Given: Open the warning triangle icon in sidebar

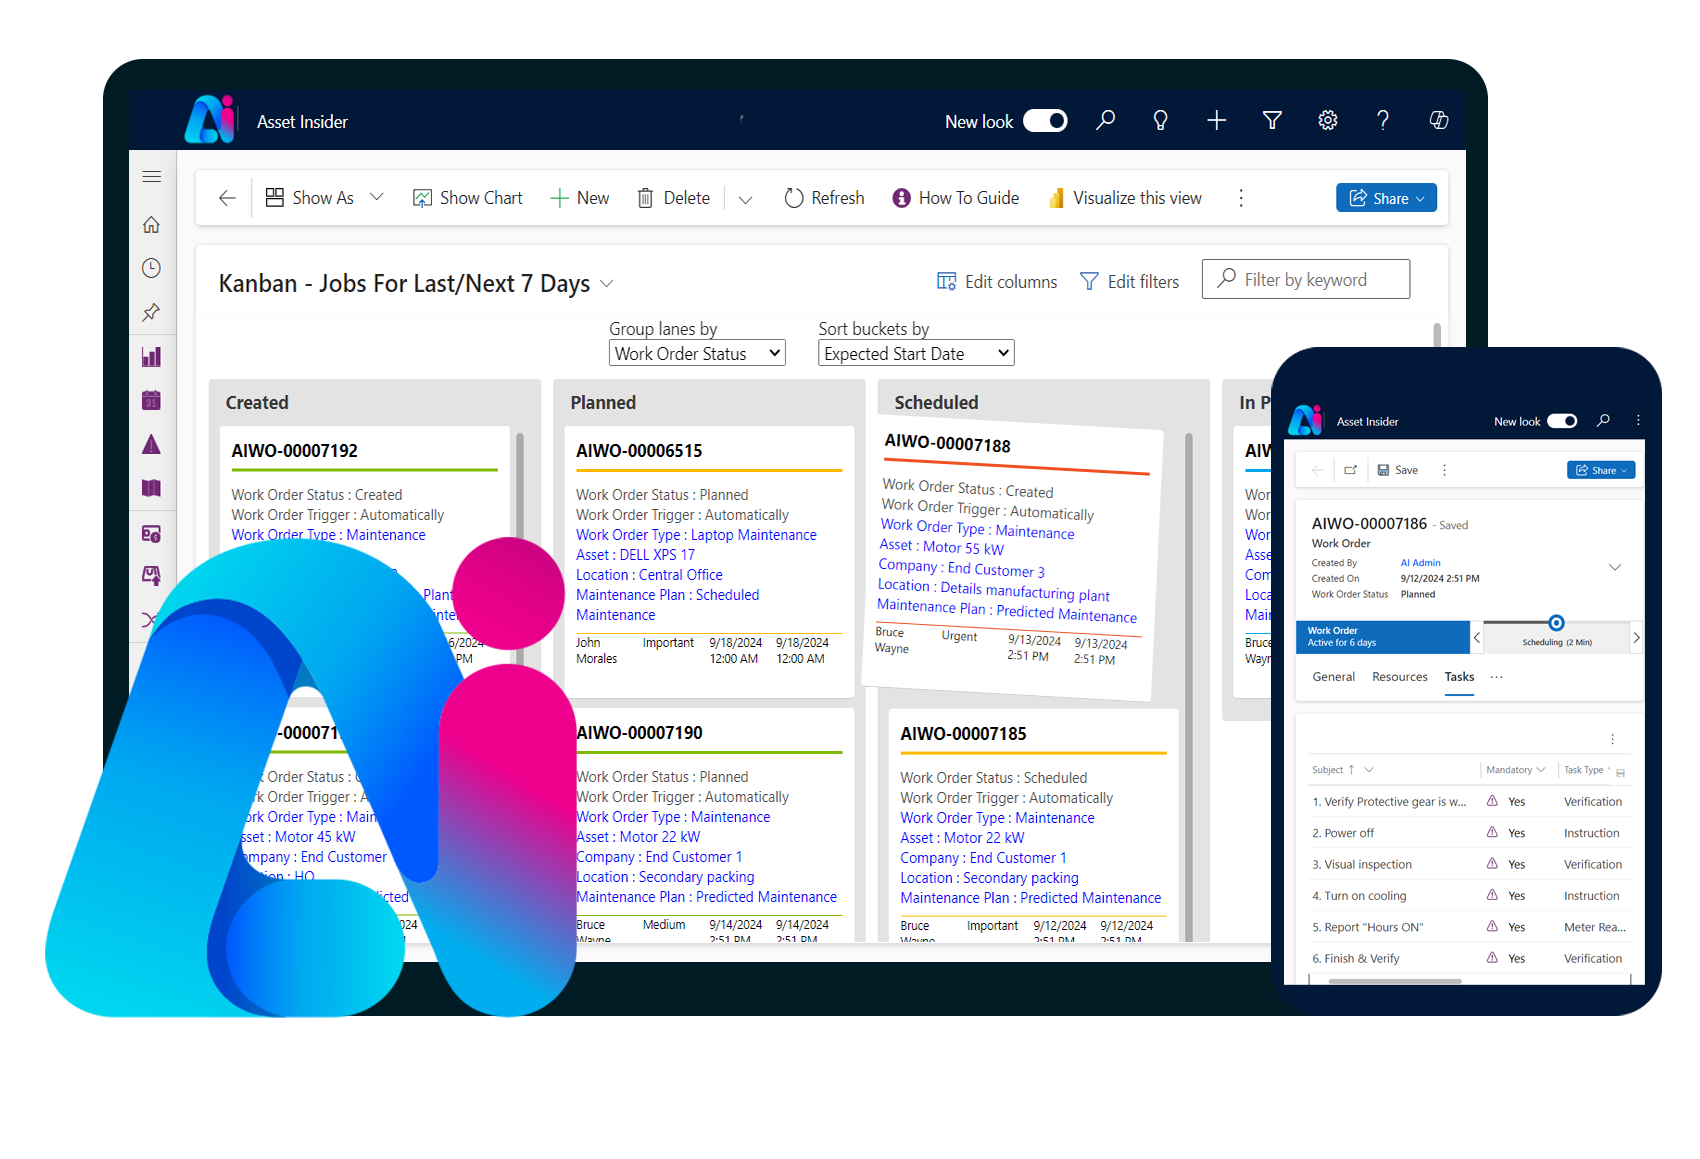Looking at the screenshot, I should point(152,444).
